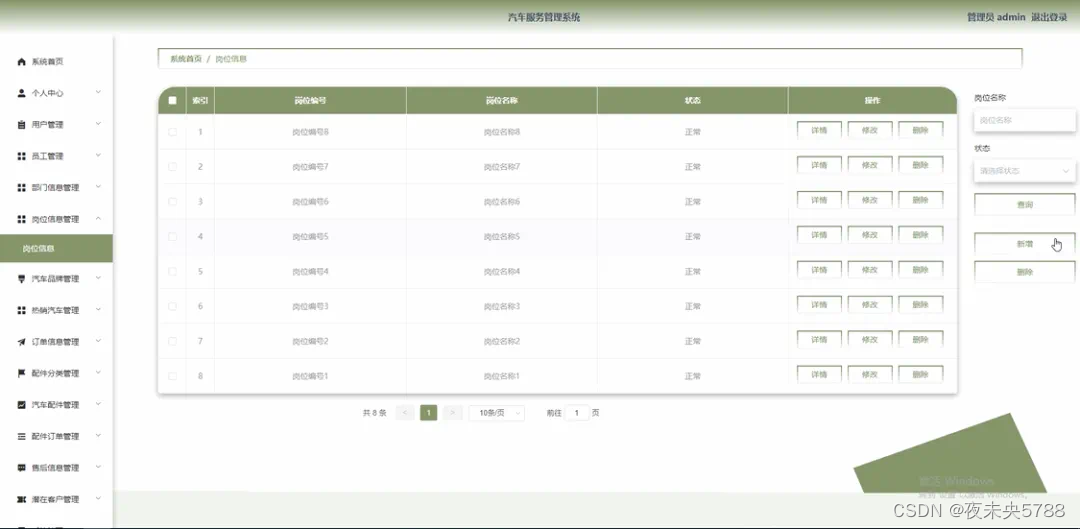This screenshot has width=1080, height=529.
Task: Click the icon for 潜在客户管理
Action: [x=21, y=499]
